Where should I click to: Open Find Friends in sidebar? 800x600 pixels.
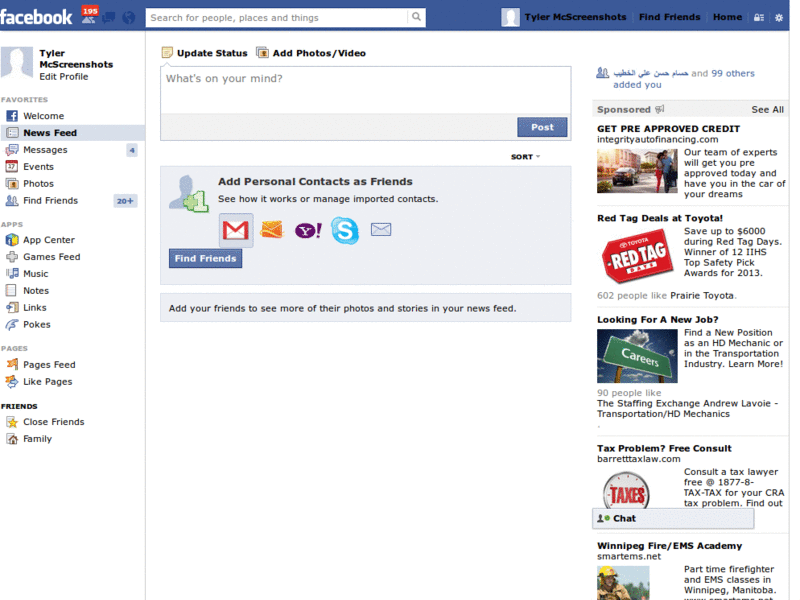click(72, 201)
